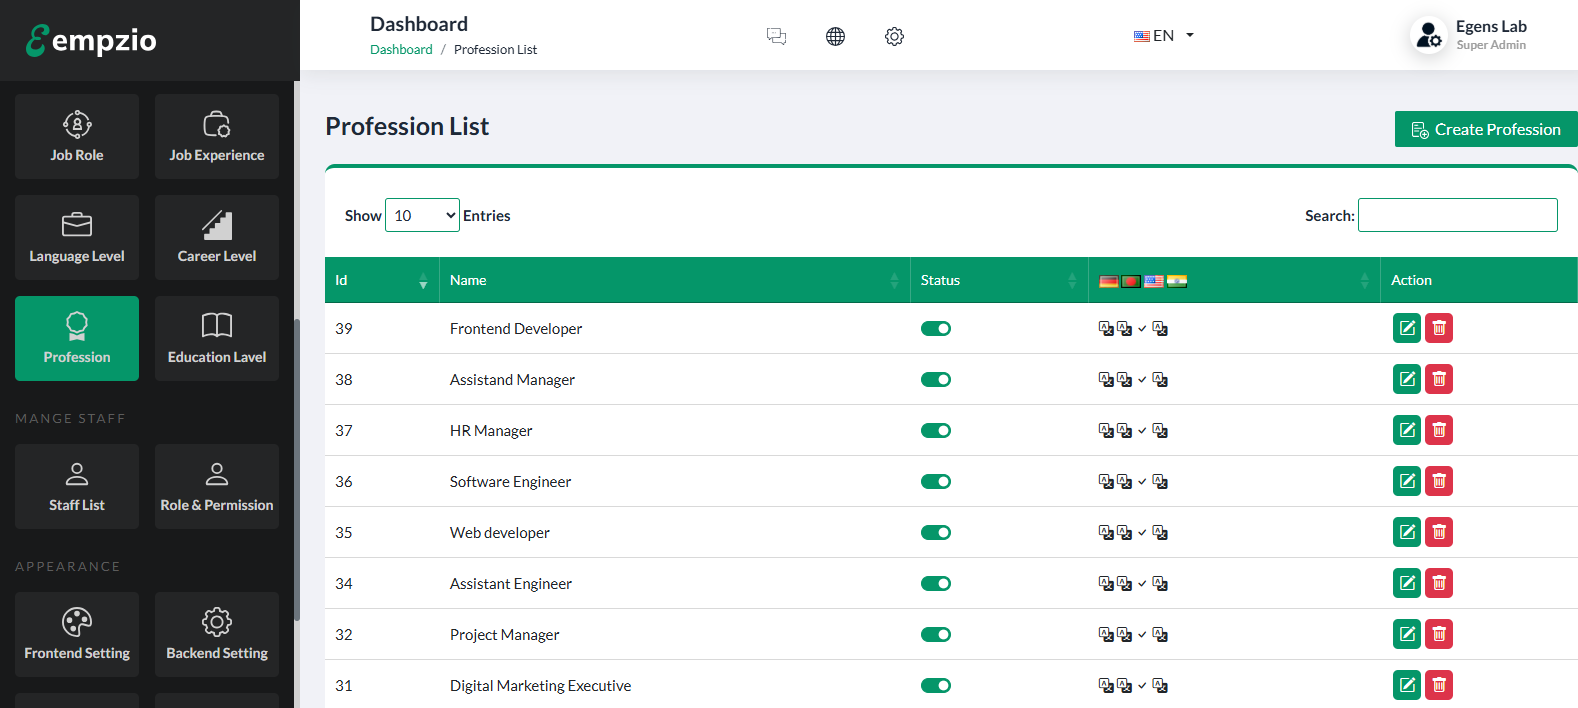Click edit icon for Software Engineer
1578x708 pixels.
point(1406,481)
